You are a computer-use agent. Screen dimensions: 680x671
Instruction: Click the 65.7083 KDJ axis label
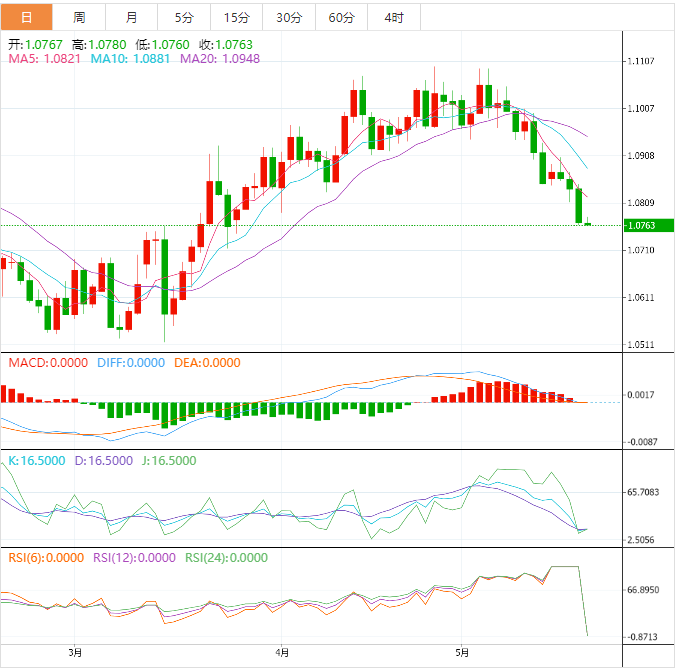(x=643, y=492)
